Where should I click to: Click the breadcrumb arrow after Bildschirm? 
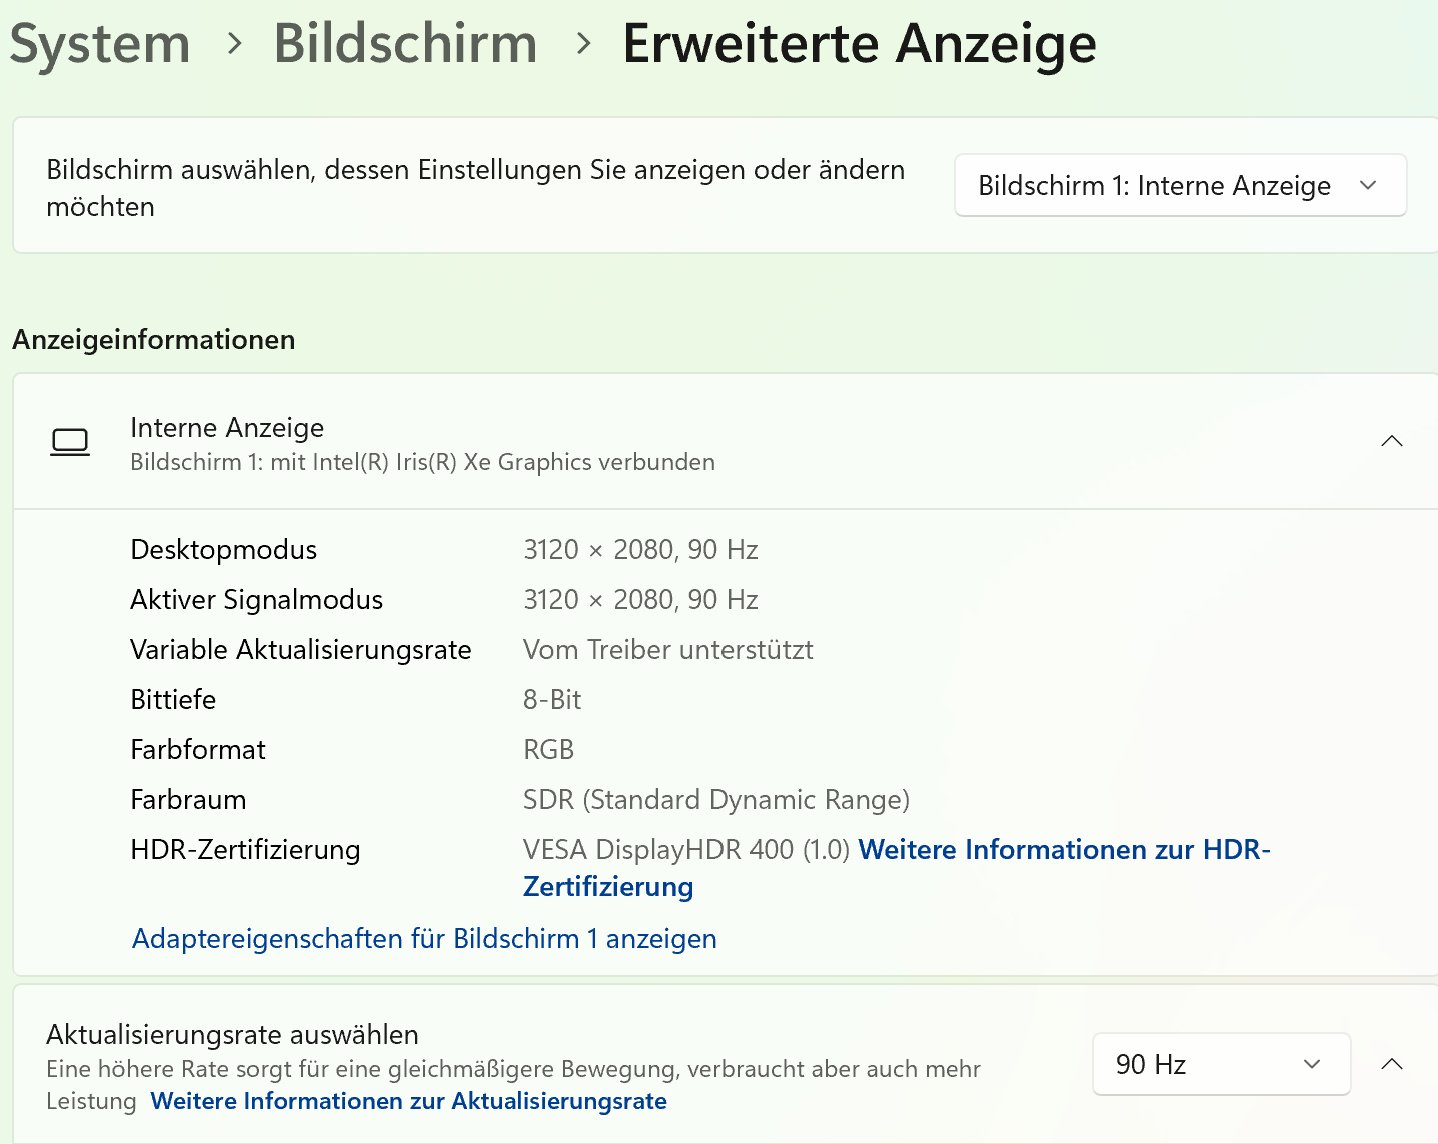[x=584, y=44]
